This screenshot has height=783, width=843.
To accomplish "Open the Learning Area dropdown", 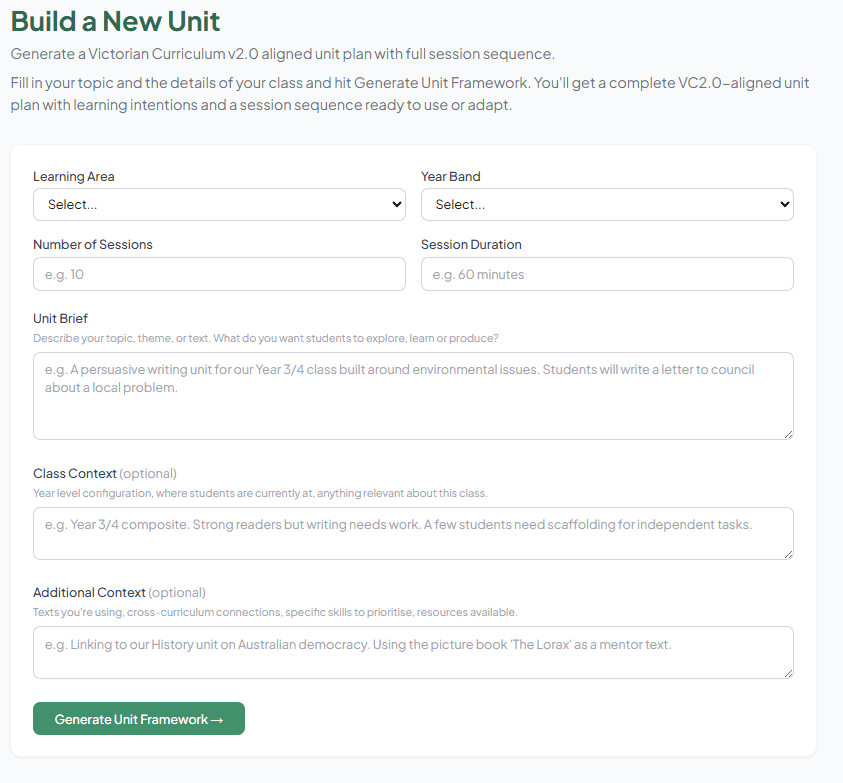I will click(x=220, y=204).
